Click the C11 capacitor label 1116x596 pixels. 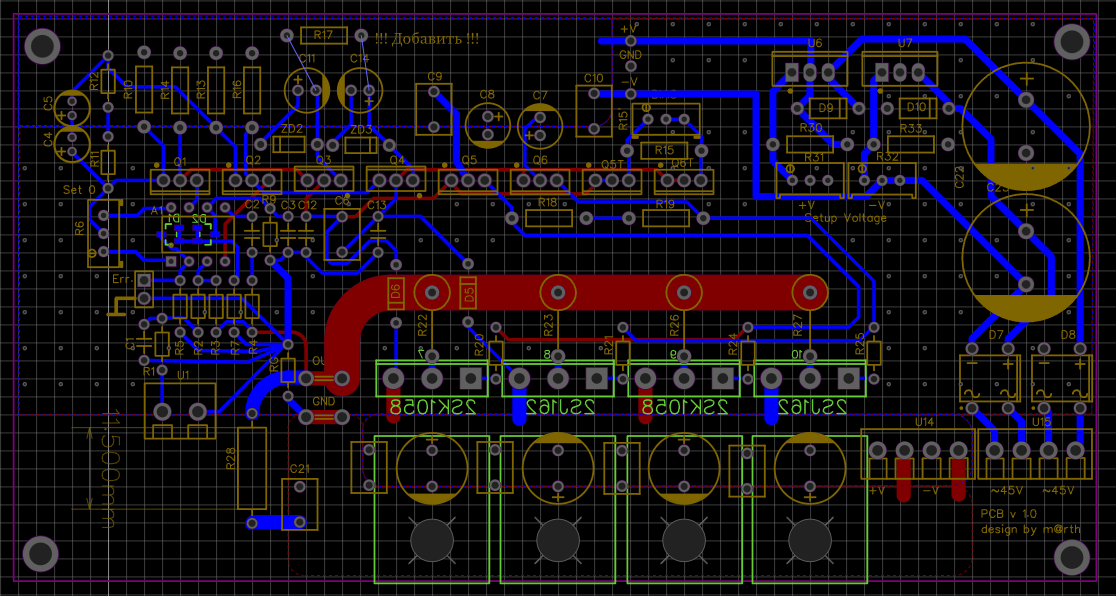(x=307, y=58)
